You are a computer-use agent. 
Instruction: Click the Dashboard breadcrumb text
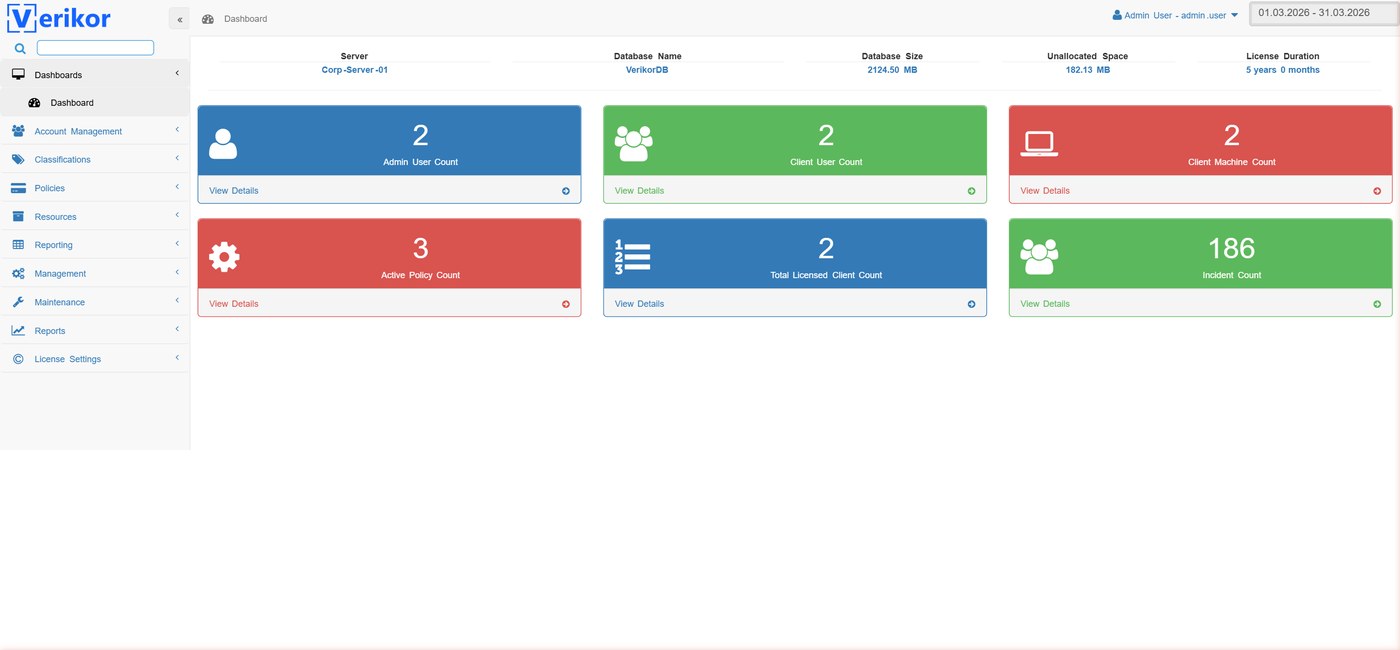pos(245,19)
